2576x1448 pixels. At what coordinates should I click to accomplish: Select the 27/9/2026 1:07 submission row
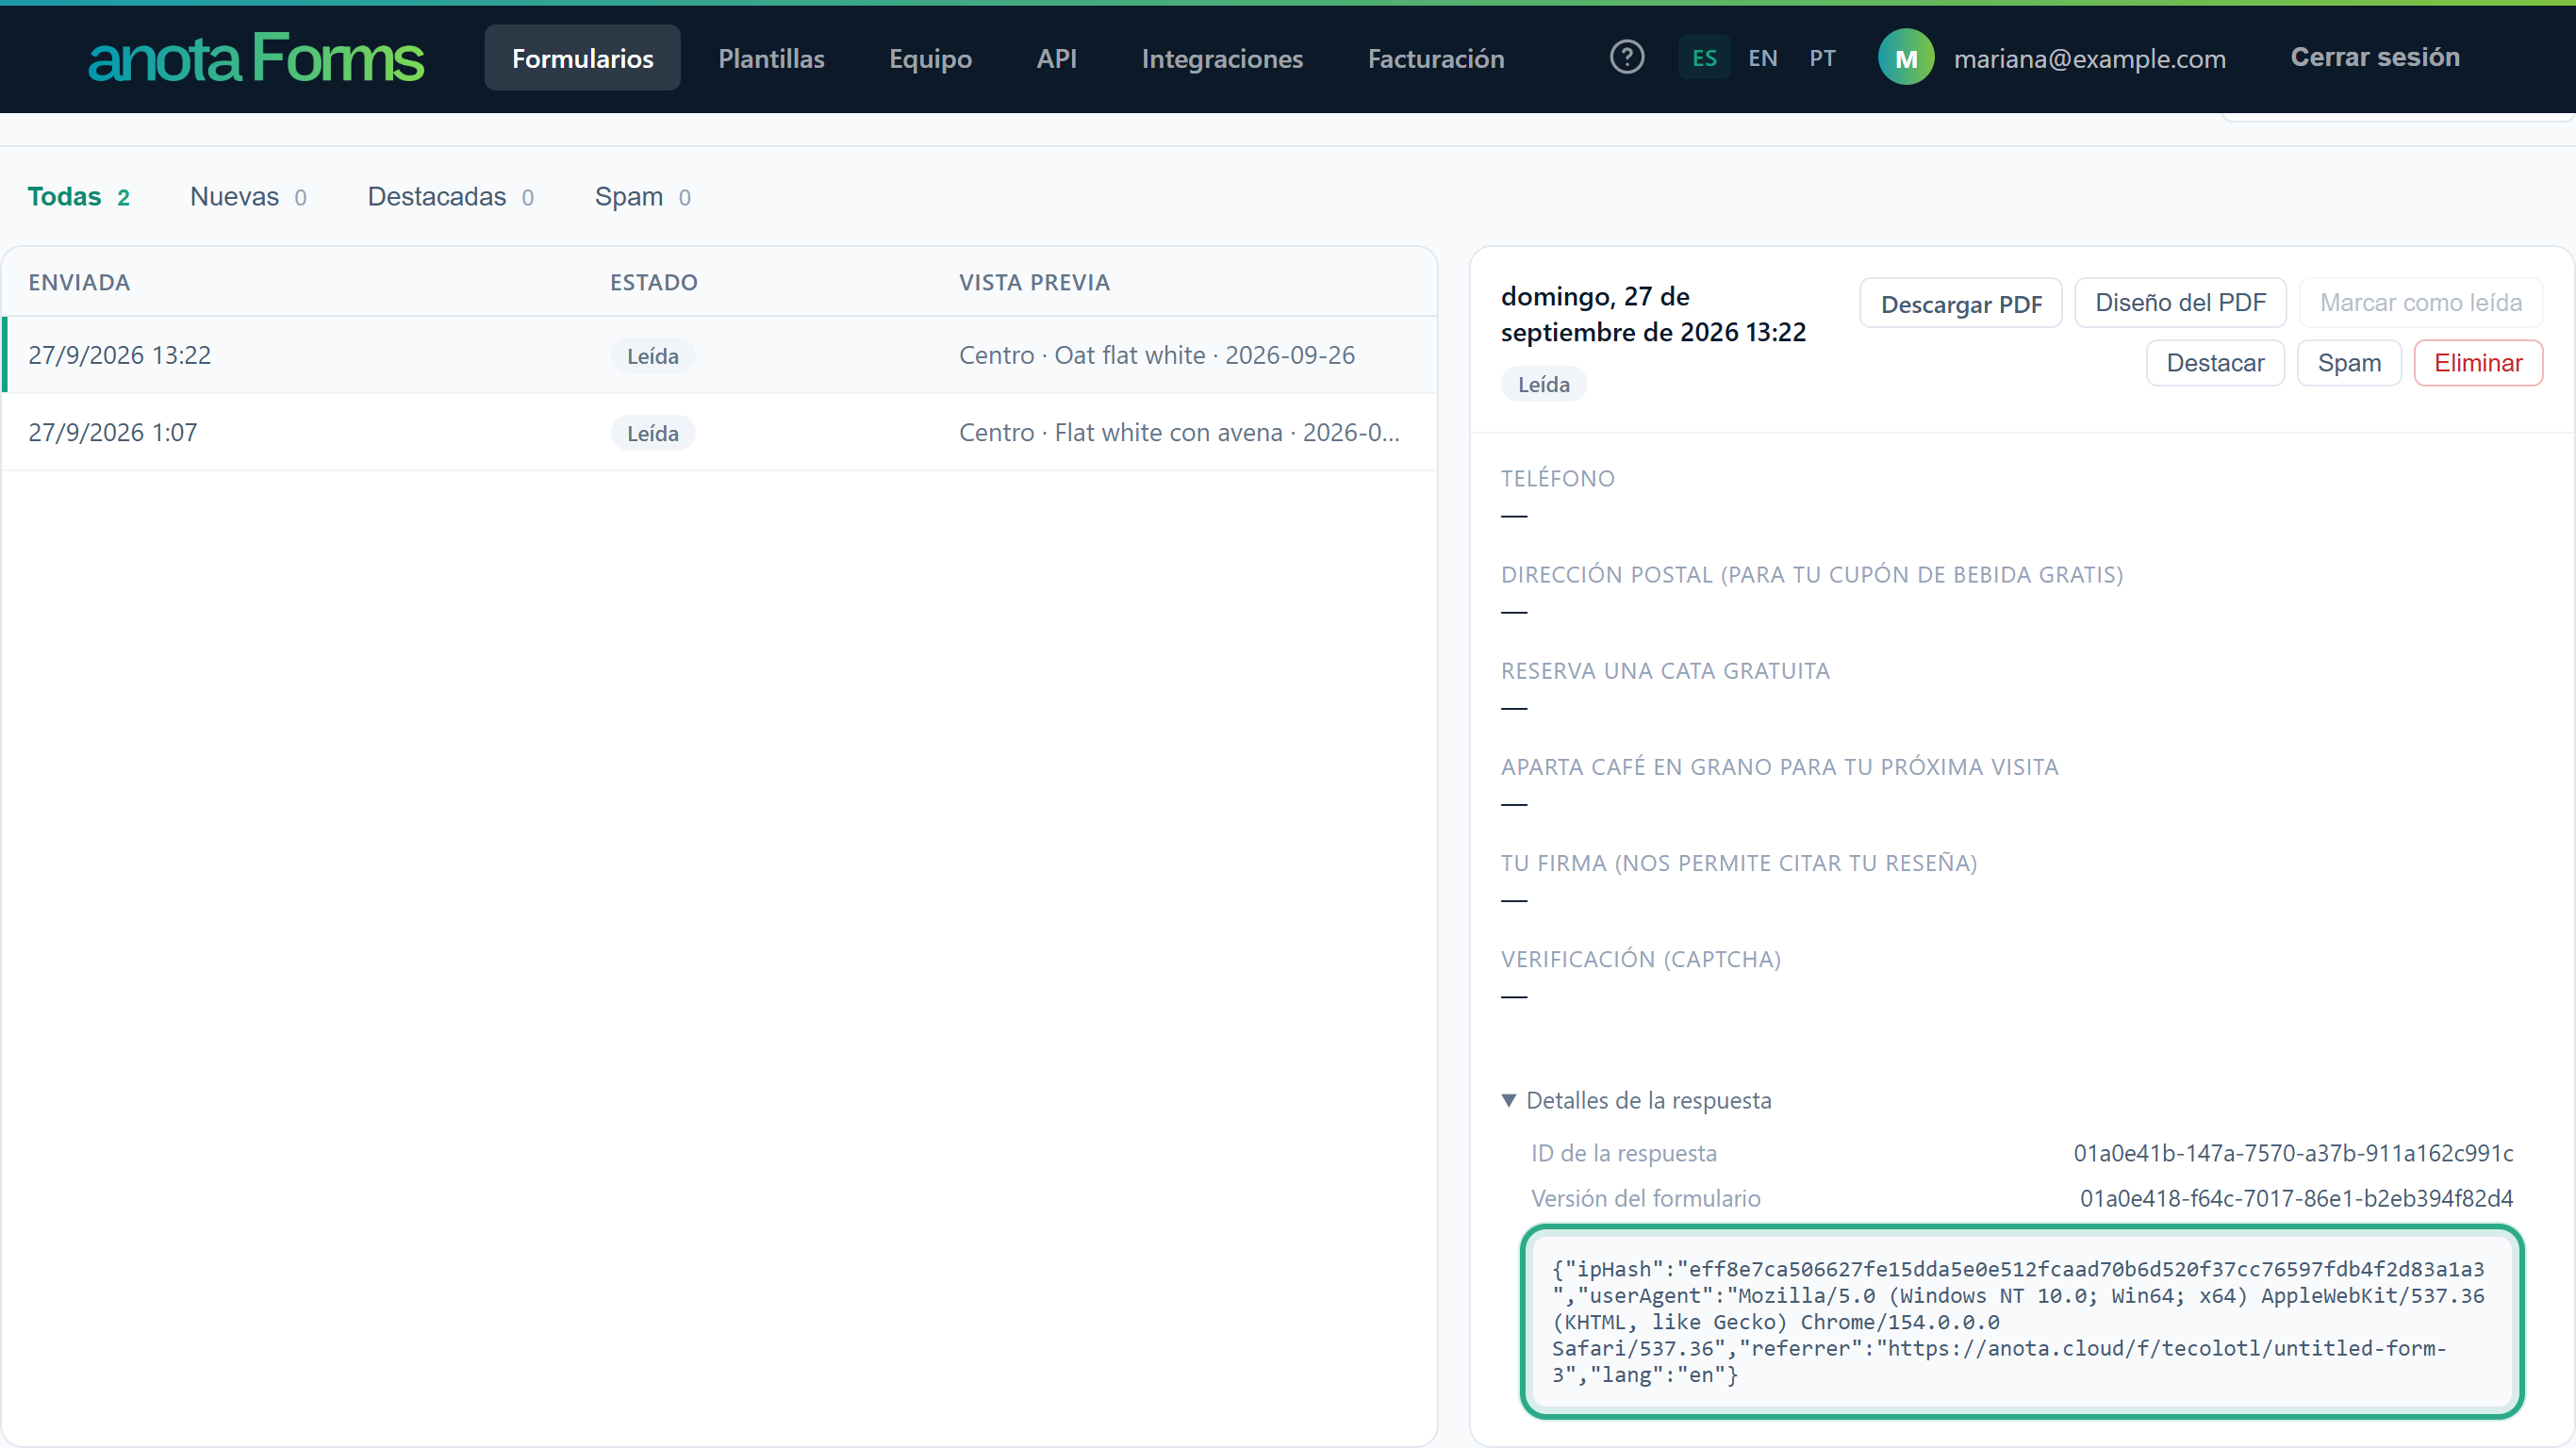(x=720, y=432)
